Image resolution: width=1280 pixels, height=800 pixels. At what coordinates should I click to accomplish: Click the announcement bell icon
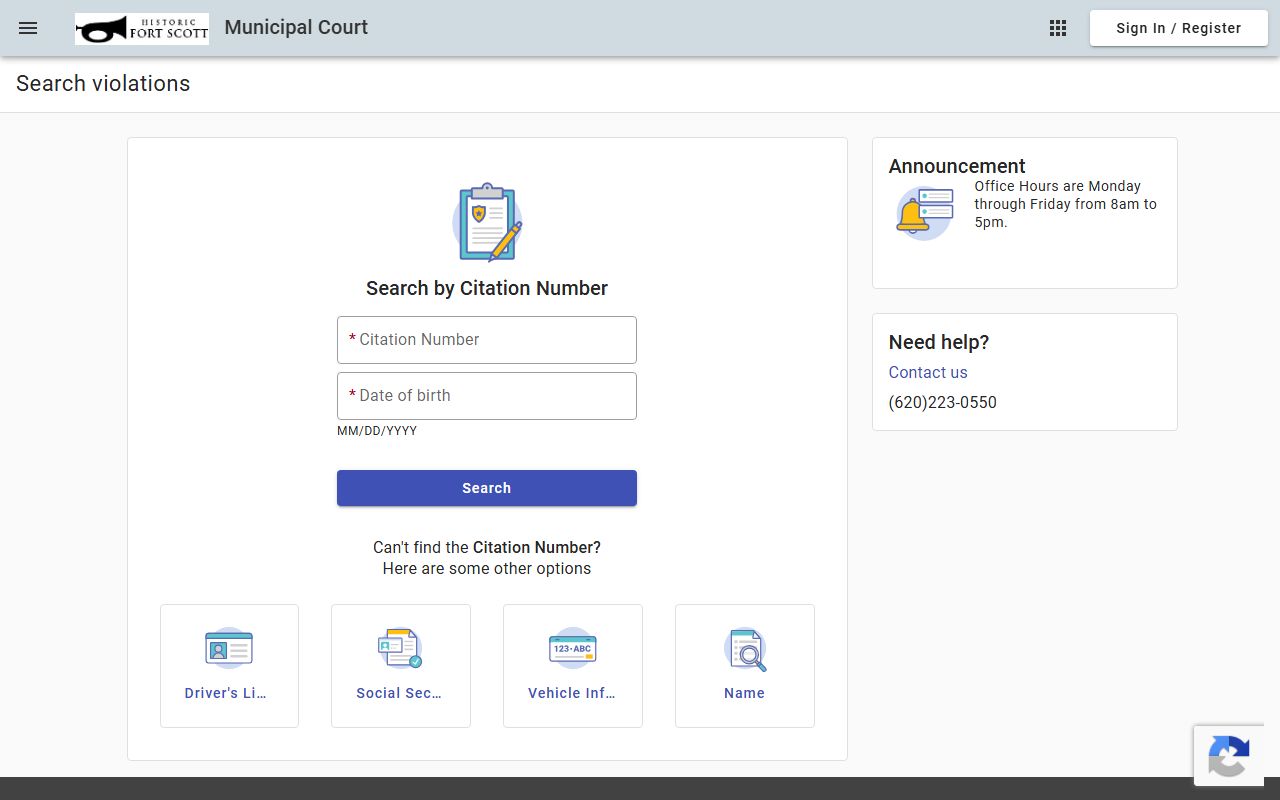click(924, 213)
